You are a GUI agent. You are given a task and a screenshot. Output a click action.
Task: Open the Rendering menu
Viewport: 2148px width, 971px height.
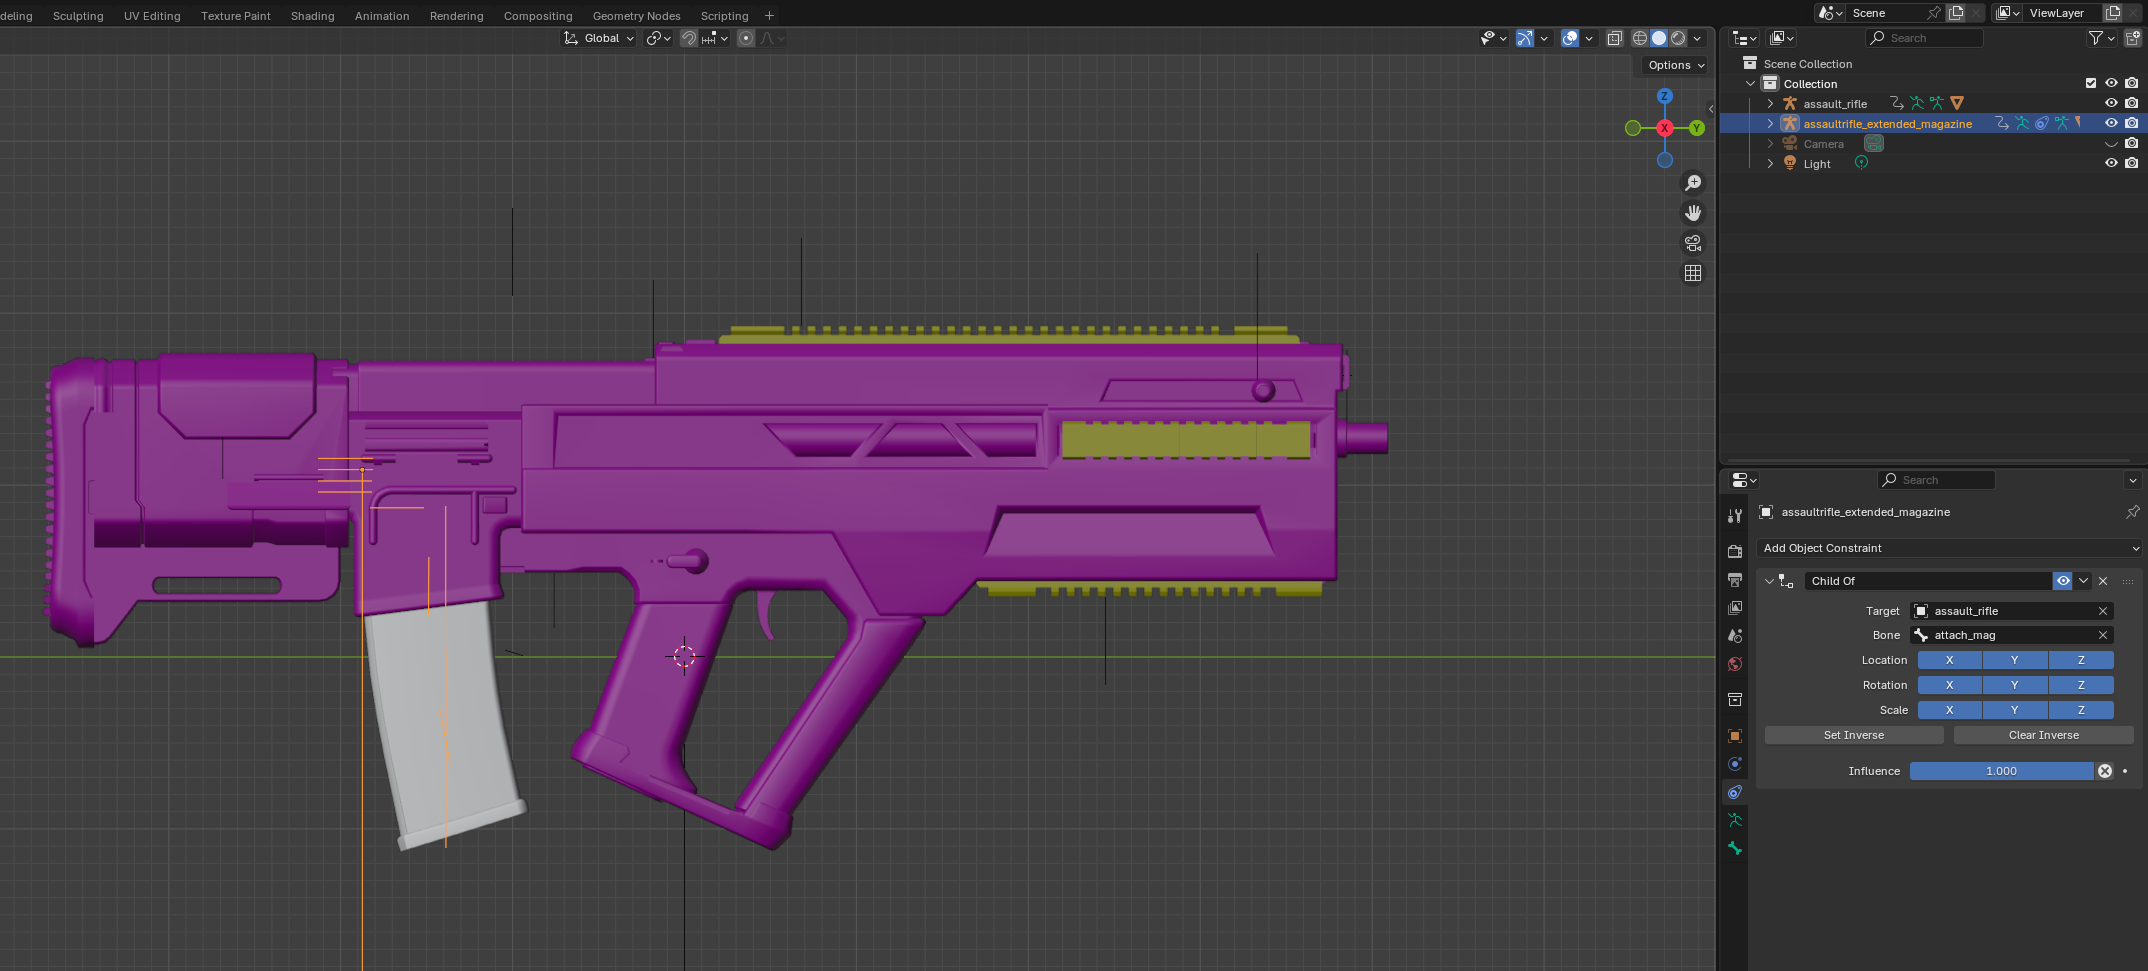(456, 15)
